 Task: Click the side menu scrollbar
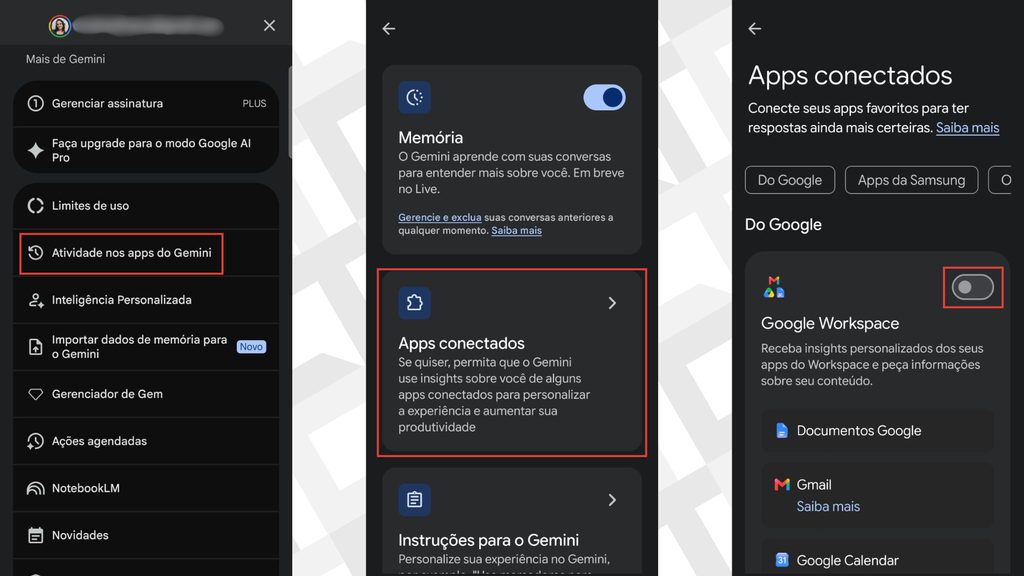(290, 111)
